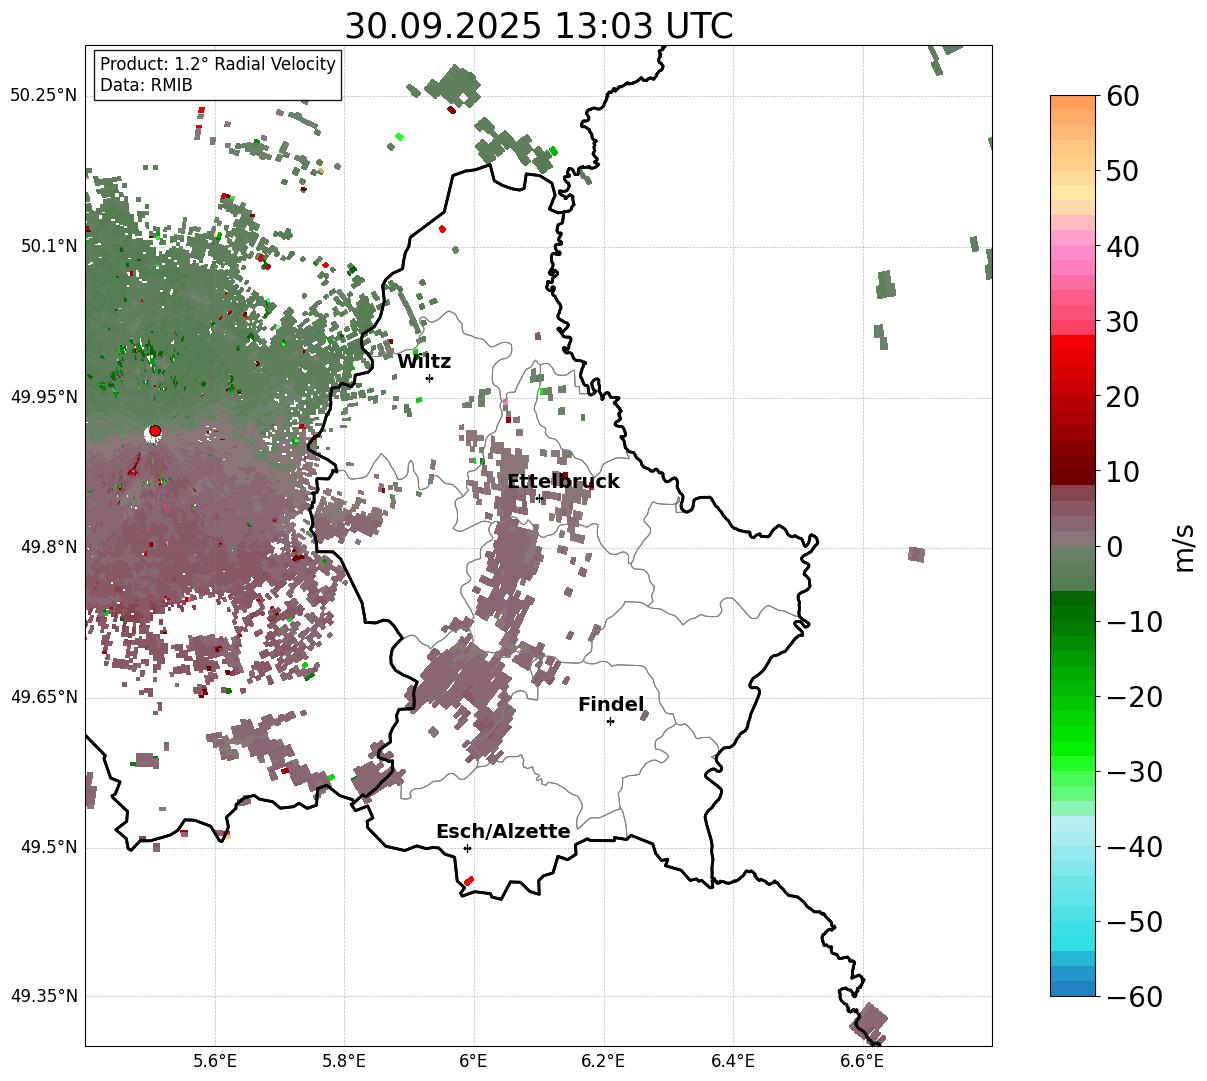
Task: Click the 50.25°N latitude label
Action: point(43,96)
